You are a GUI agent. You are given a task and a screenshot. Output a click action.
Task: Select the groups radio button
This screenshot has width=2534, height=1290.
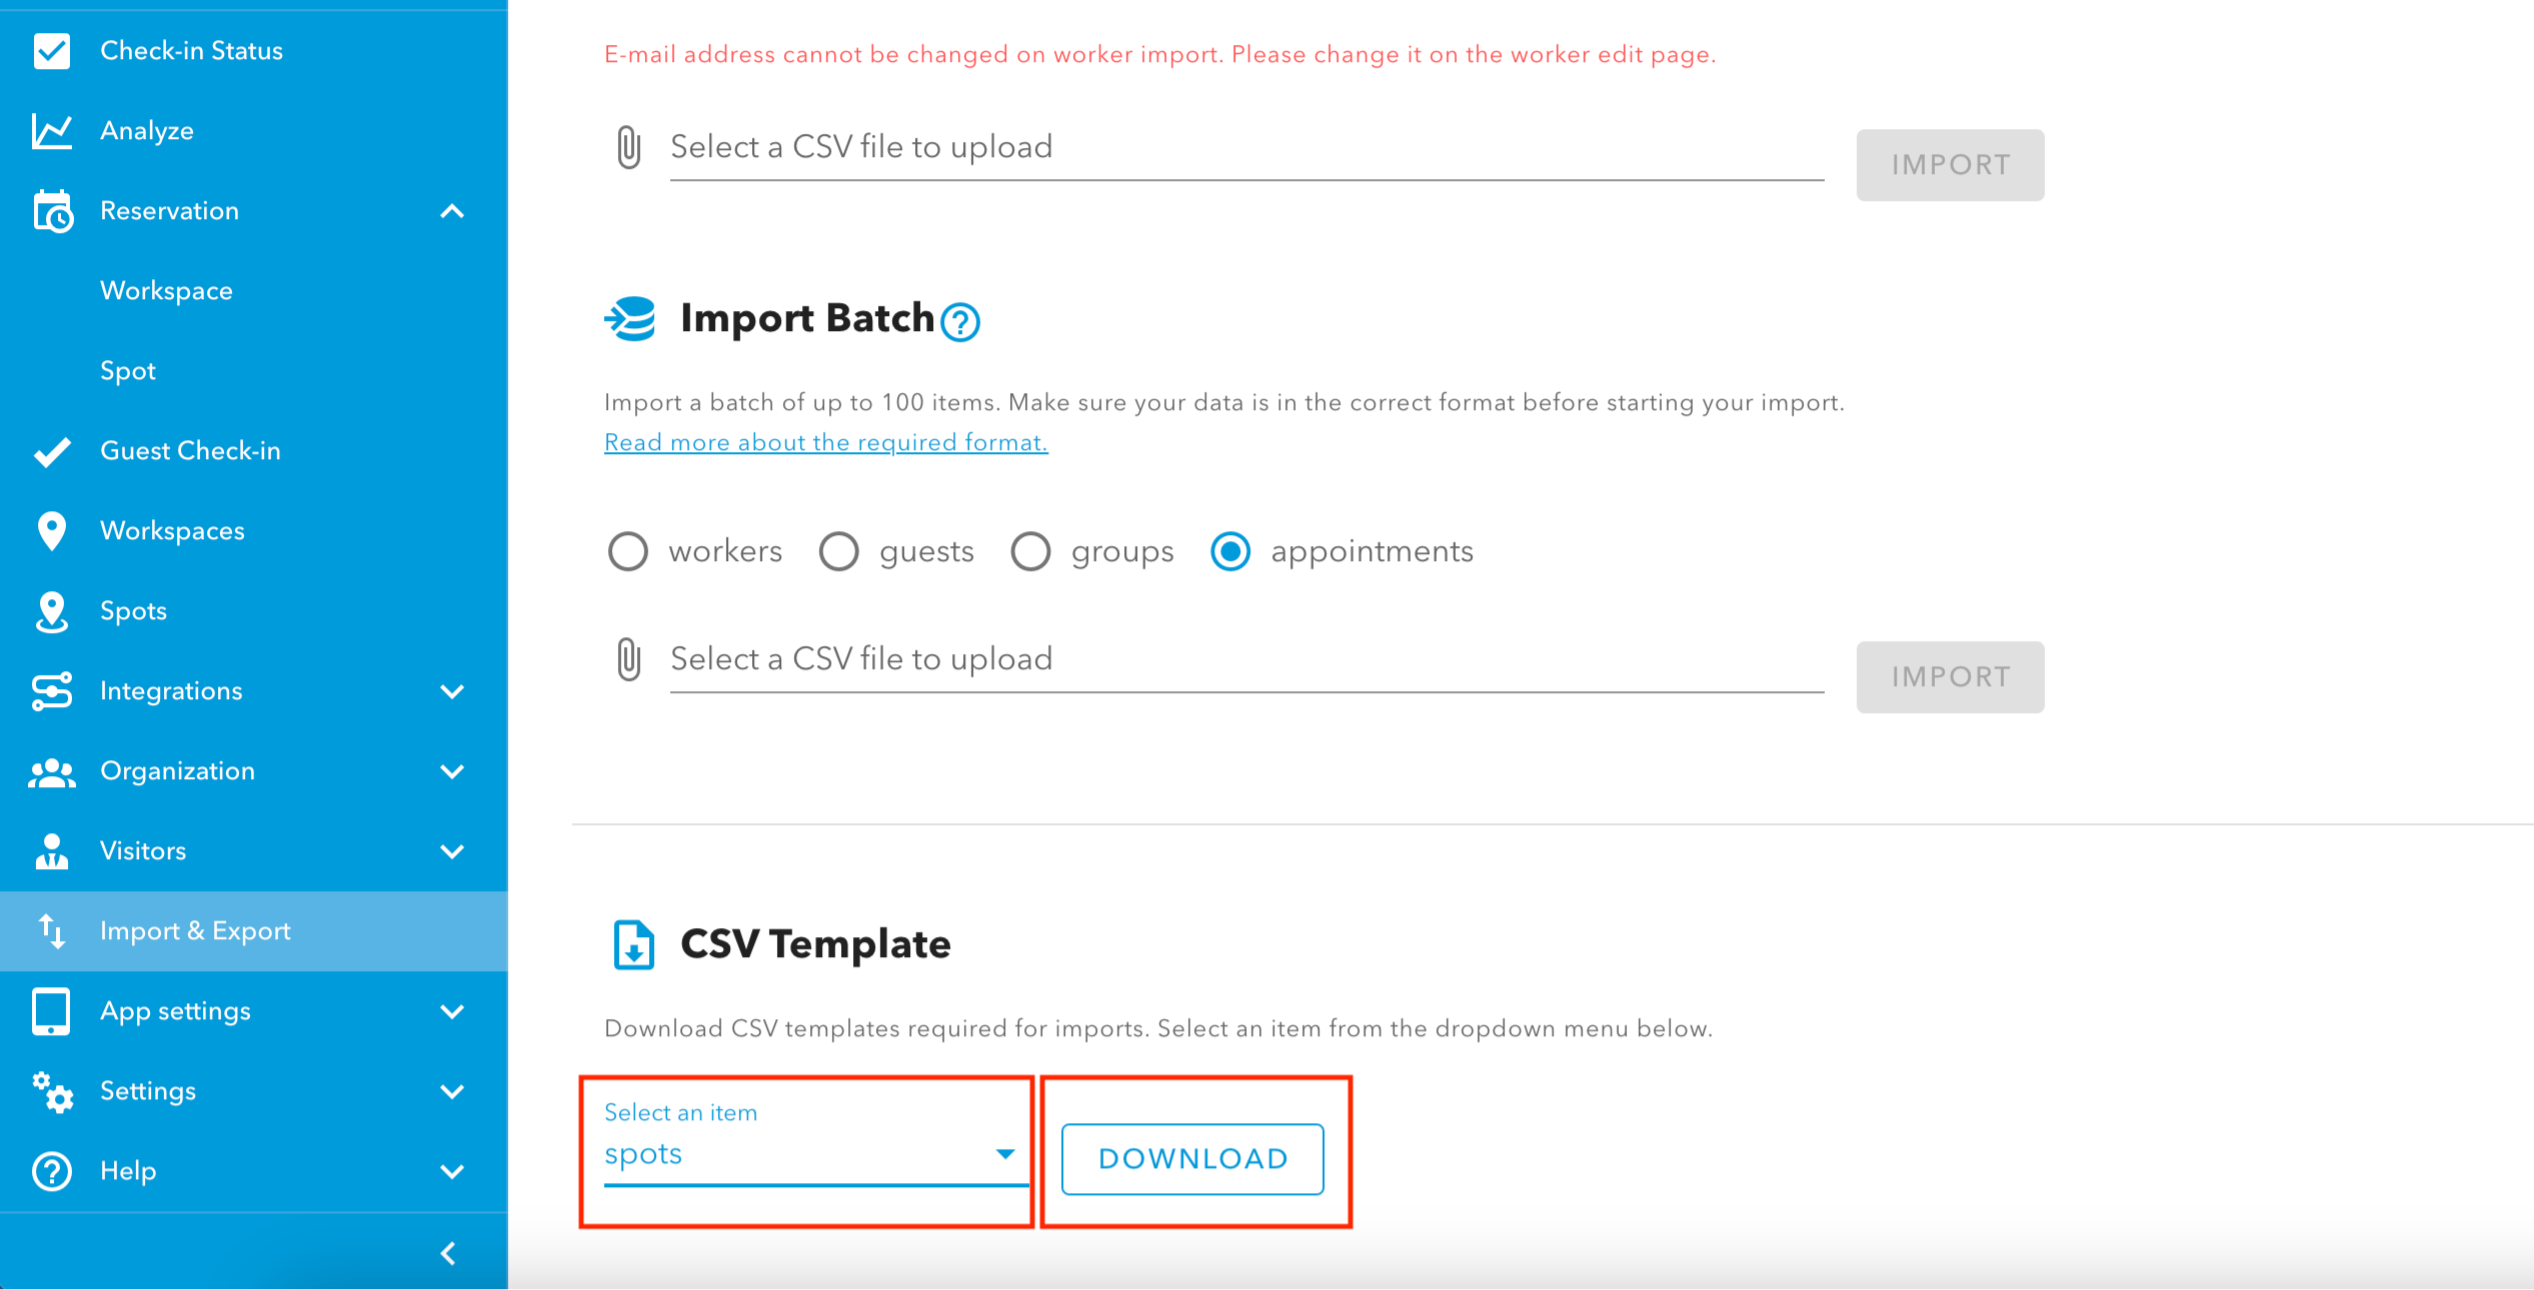tap(1030, 552)
